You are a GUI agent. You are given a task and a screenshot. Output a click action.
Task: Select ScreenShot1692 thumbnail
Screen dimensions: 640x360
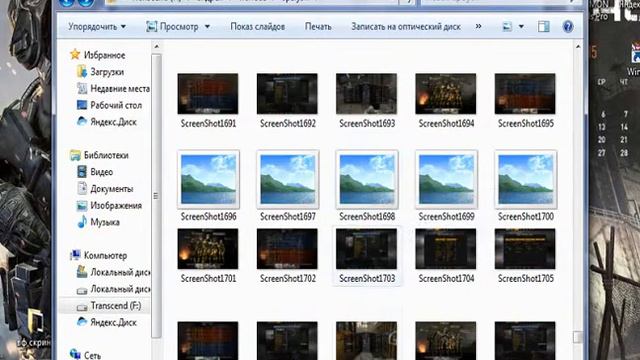pyautogui.click(x=287, y=94)
